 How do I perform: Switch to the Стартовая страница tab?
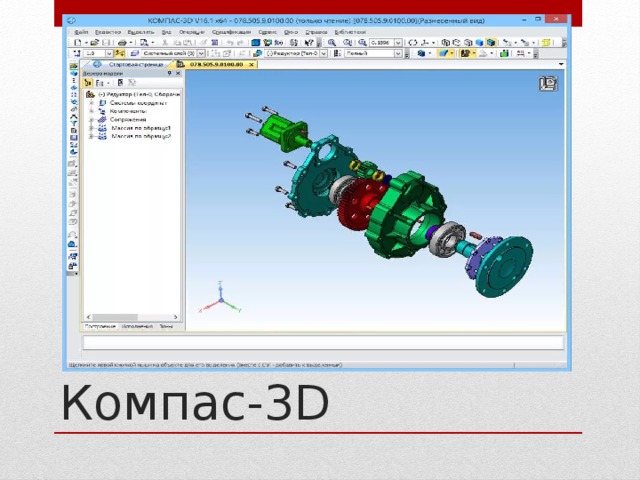coord(130,64)
